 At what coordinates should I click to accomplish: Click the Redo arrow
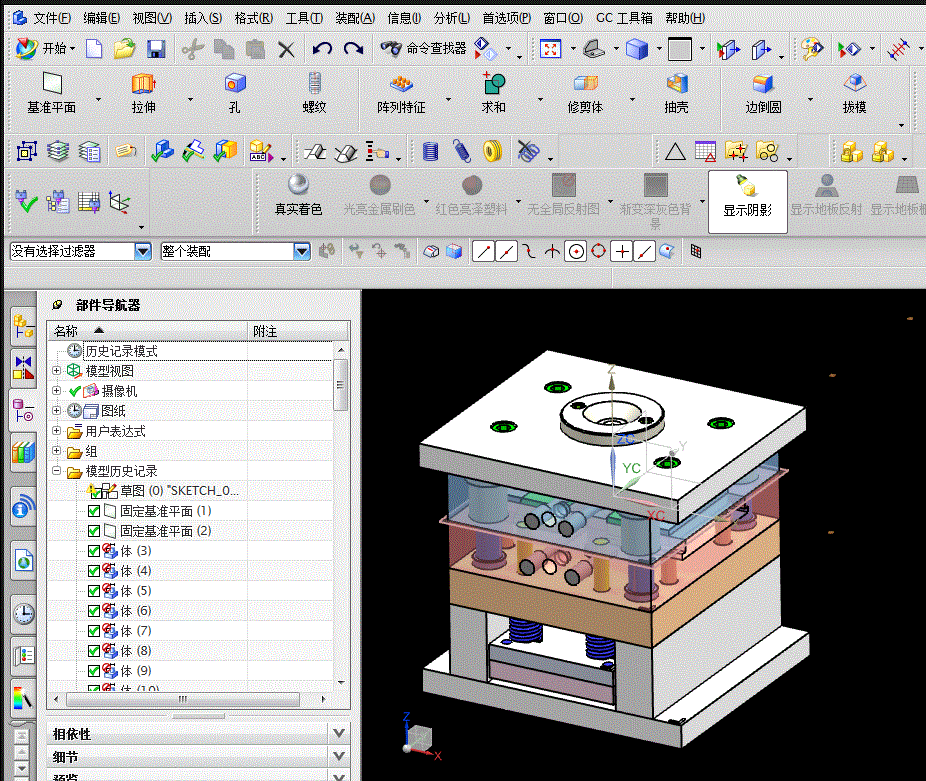[353, 48]
